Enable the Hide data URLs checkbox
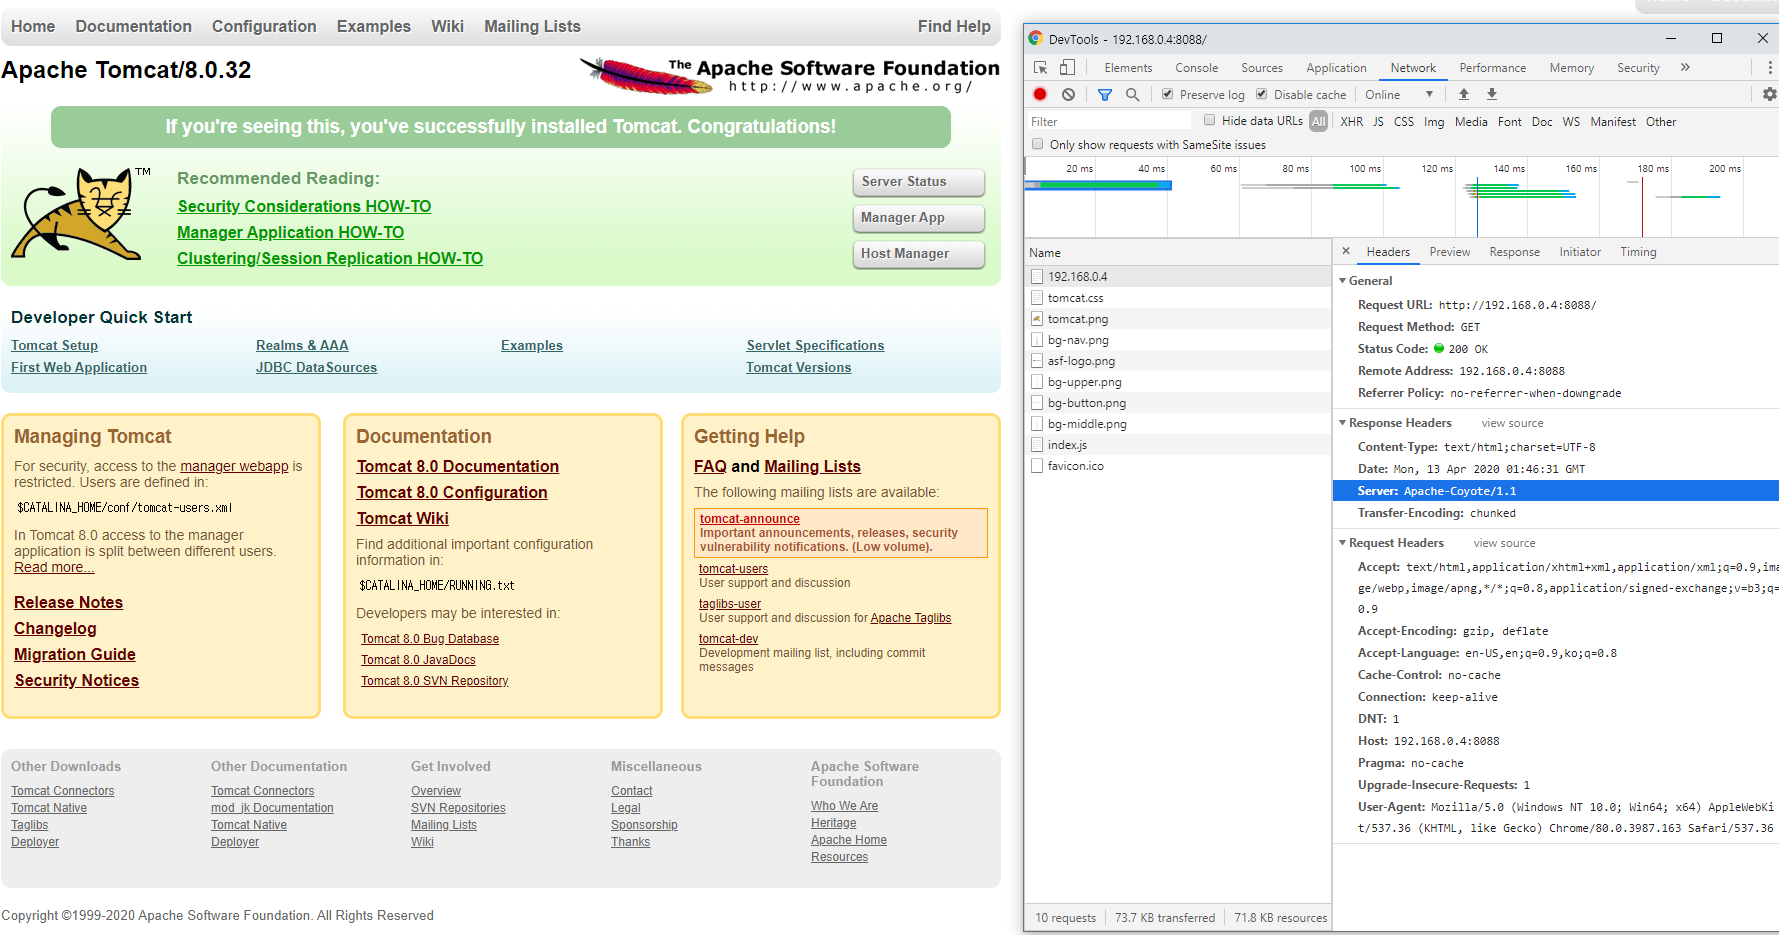The height and width of the screenshot is (935, 1779). pos(1209,120)
